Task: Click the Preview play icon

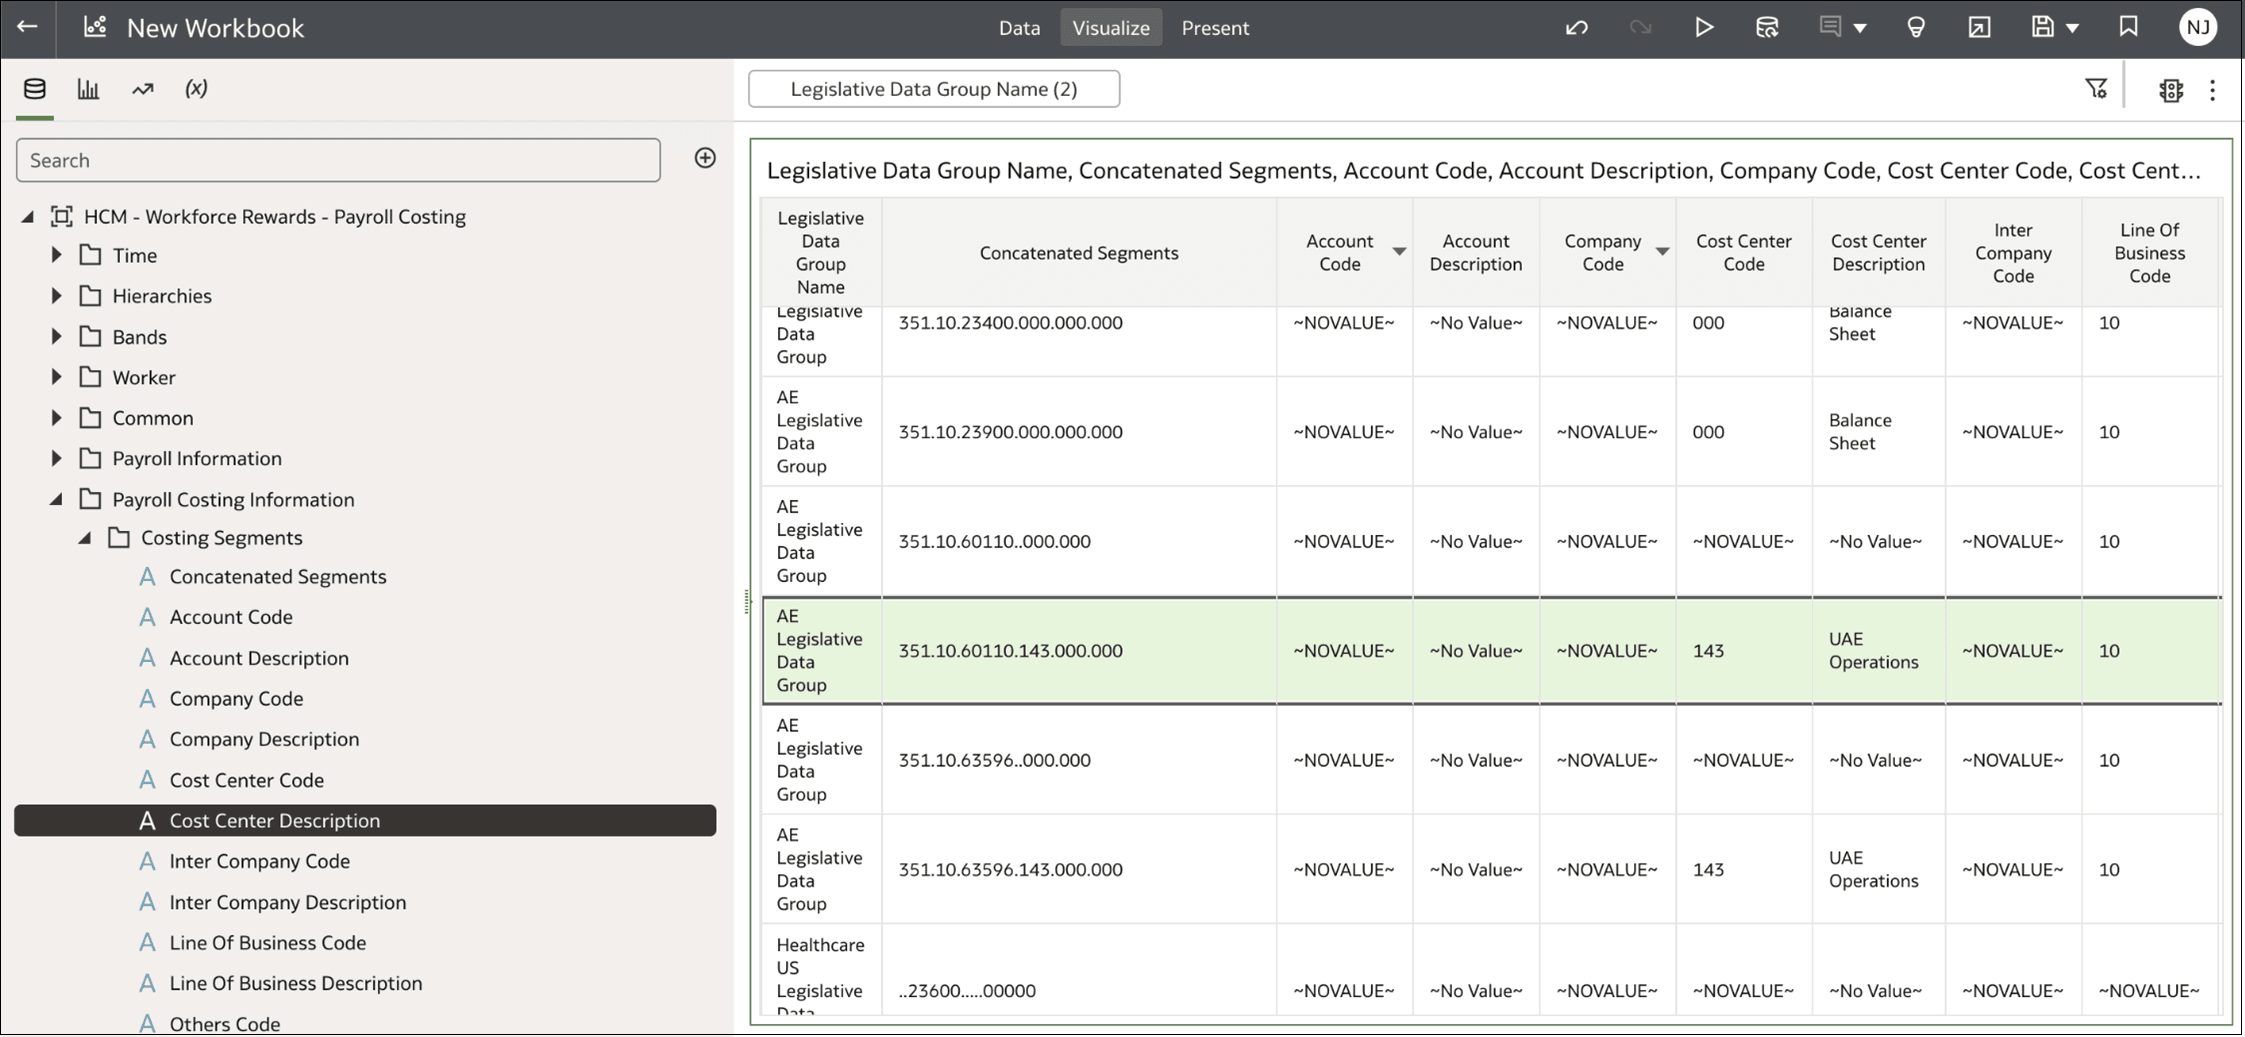Action: 1704,27
